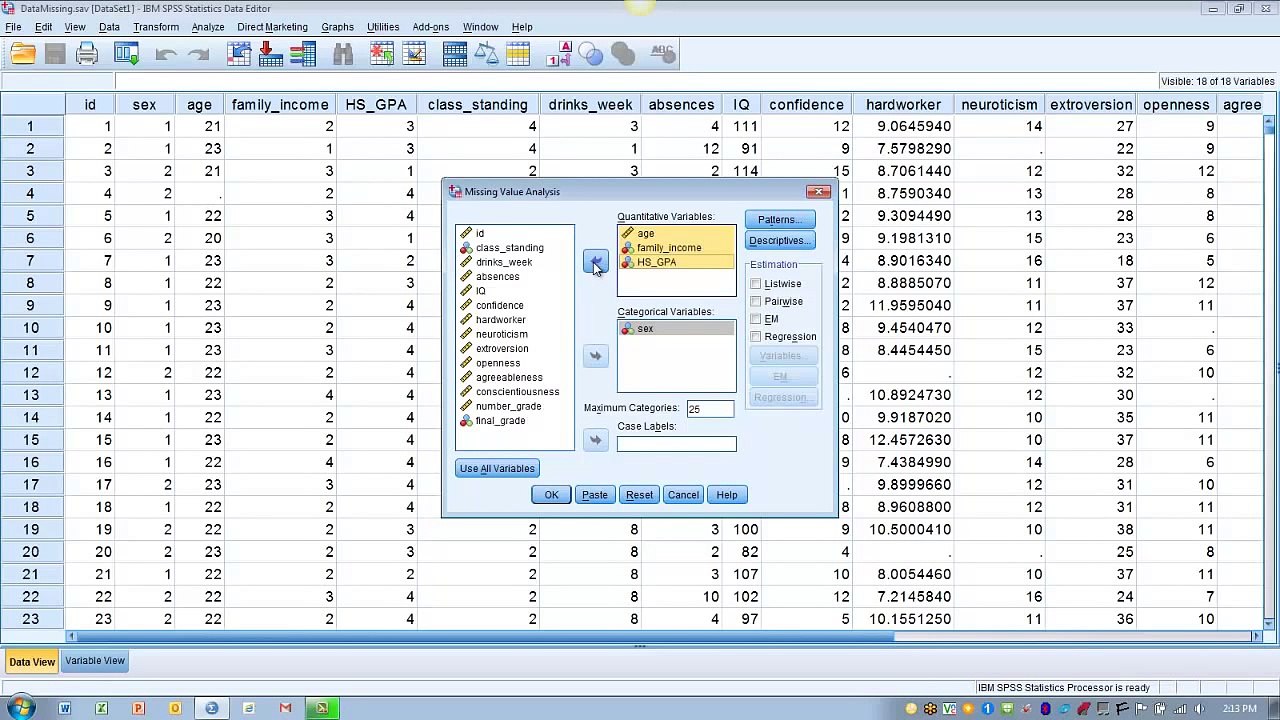1280x720 pixels.
Task: Select final_grade in the variable list
Action: pyautogui.click(x=500, y=421)
